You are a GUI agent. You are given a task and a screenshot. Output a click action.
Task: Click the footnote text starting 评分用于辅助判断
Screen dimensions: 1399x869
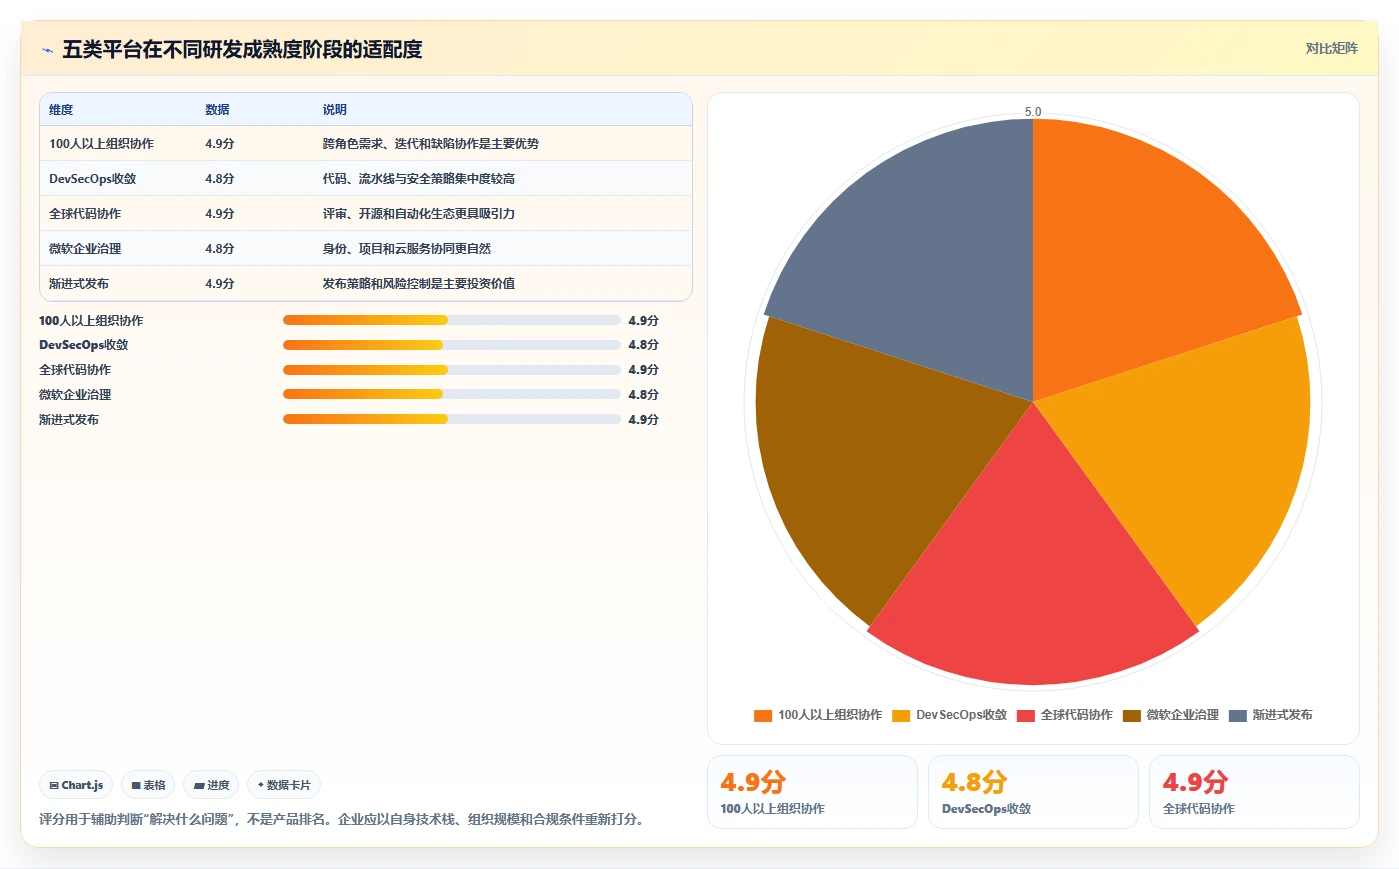pos(344,819)
